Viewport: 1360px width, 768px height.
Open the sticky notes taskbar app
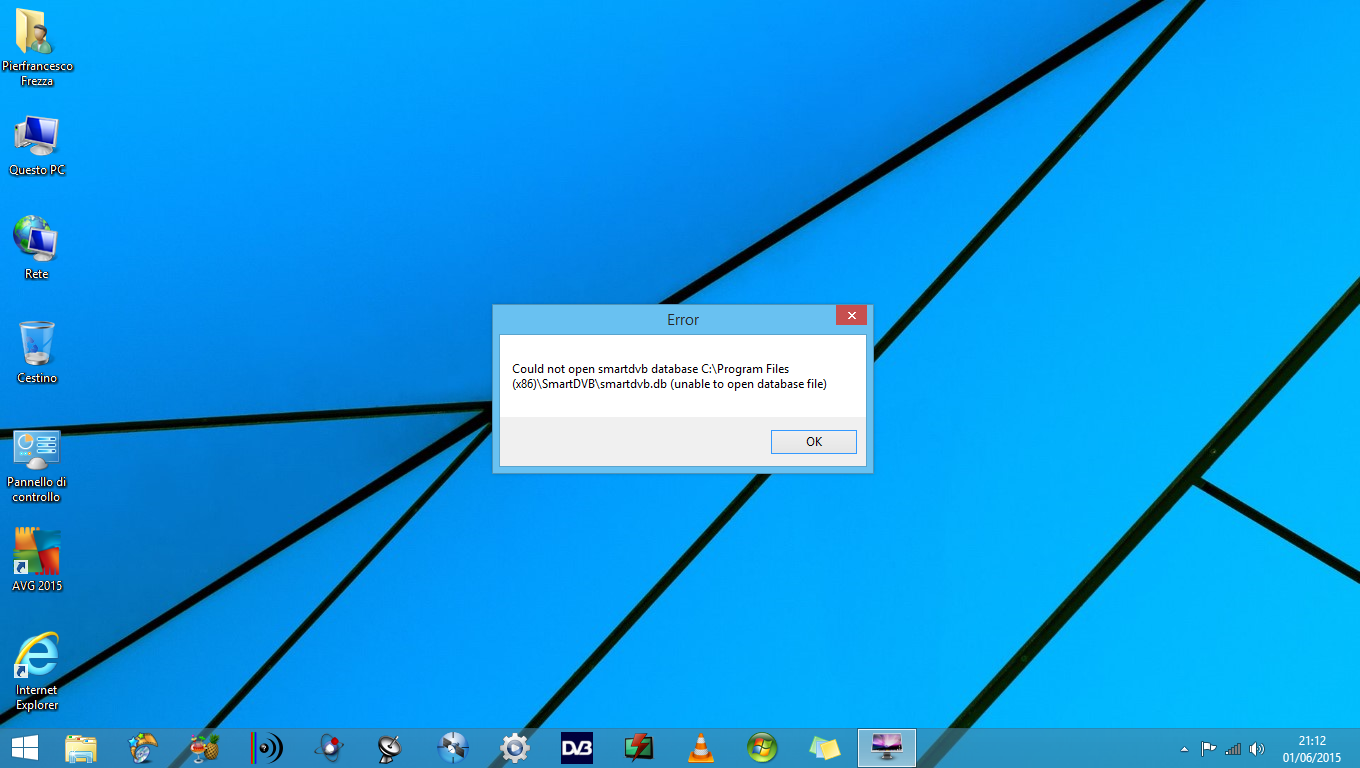[x=825, y=748]
